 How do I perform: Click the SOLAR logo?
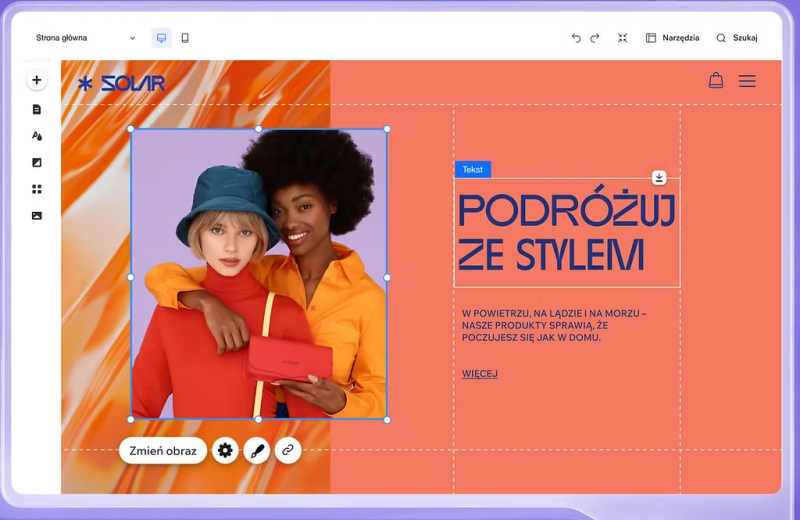coord(121,83)
